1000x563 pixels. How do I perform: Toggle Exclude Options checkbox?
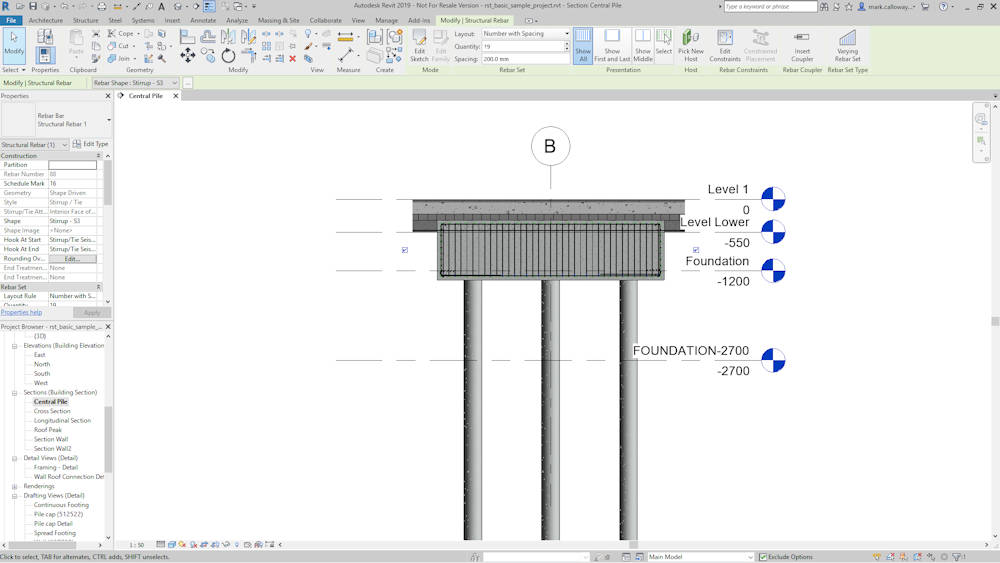pos(763,557)
